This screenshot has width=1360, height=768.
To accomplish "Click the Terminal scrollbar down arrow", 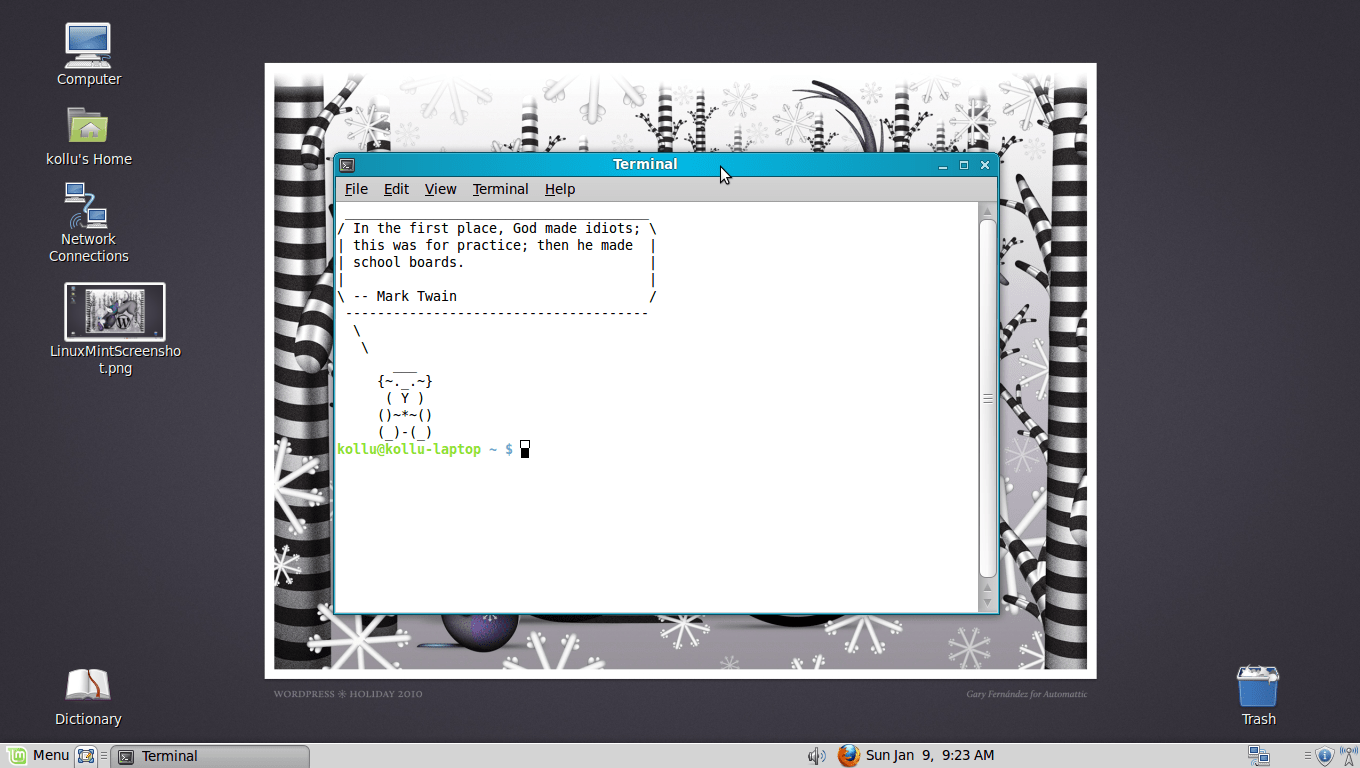I will tap(988, 603).
